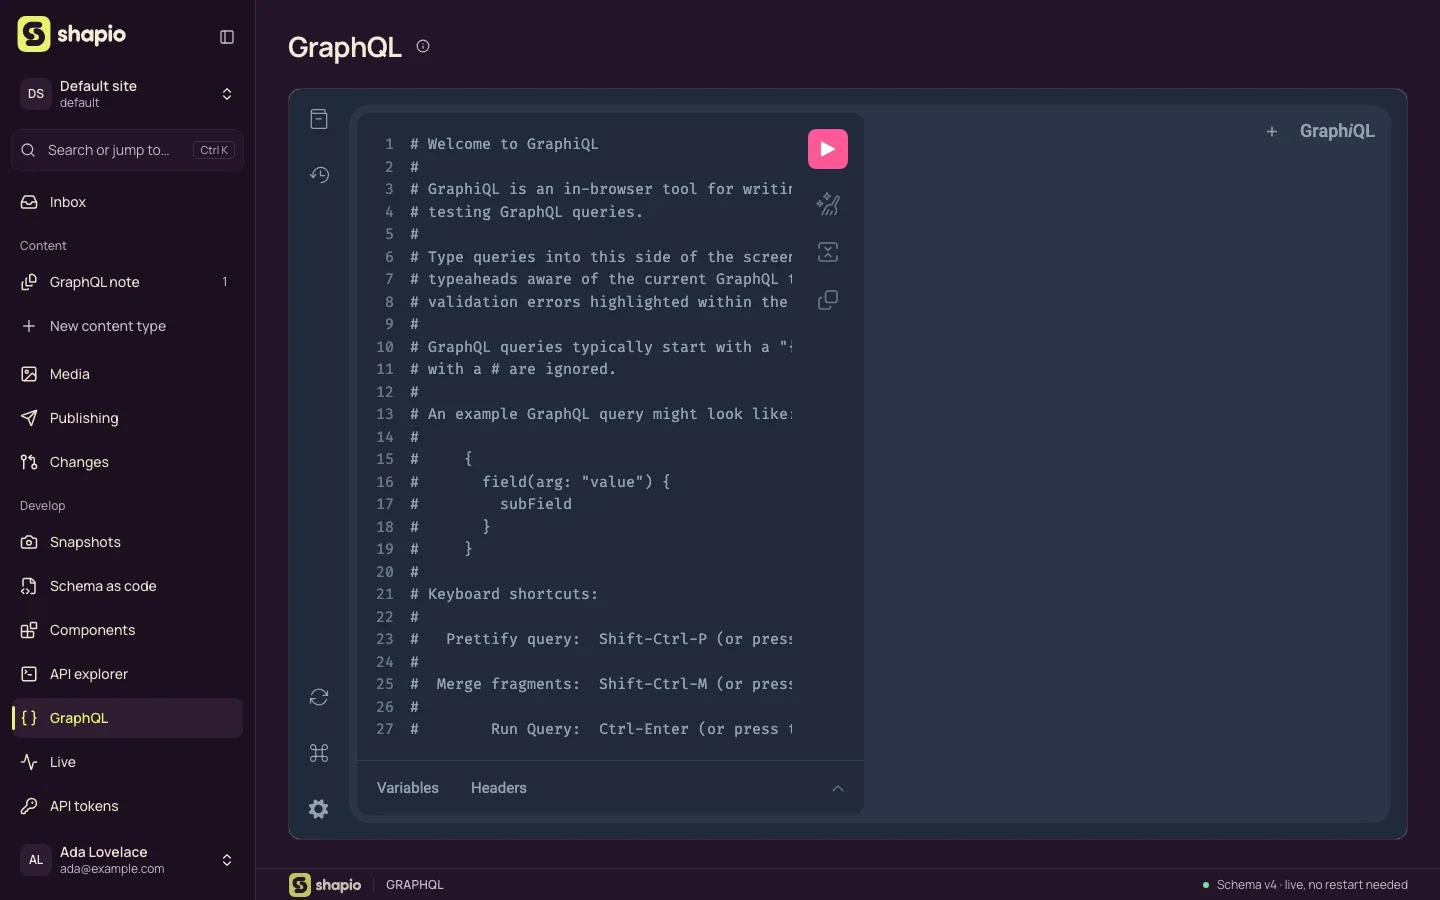Open the Changes page
This screenshot has height=900, width=1440.
[128, 462]
